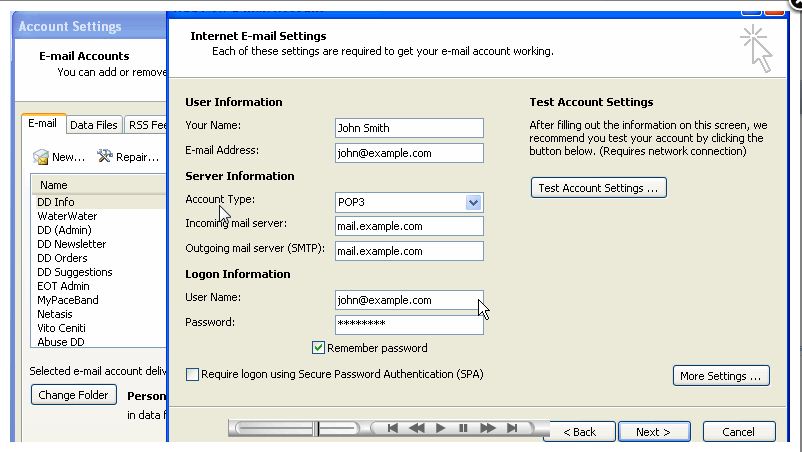Click Change Folder button in Account Settings
The height and width of the screenshot is (452, 802).
(74, 395)
